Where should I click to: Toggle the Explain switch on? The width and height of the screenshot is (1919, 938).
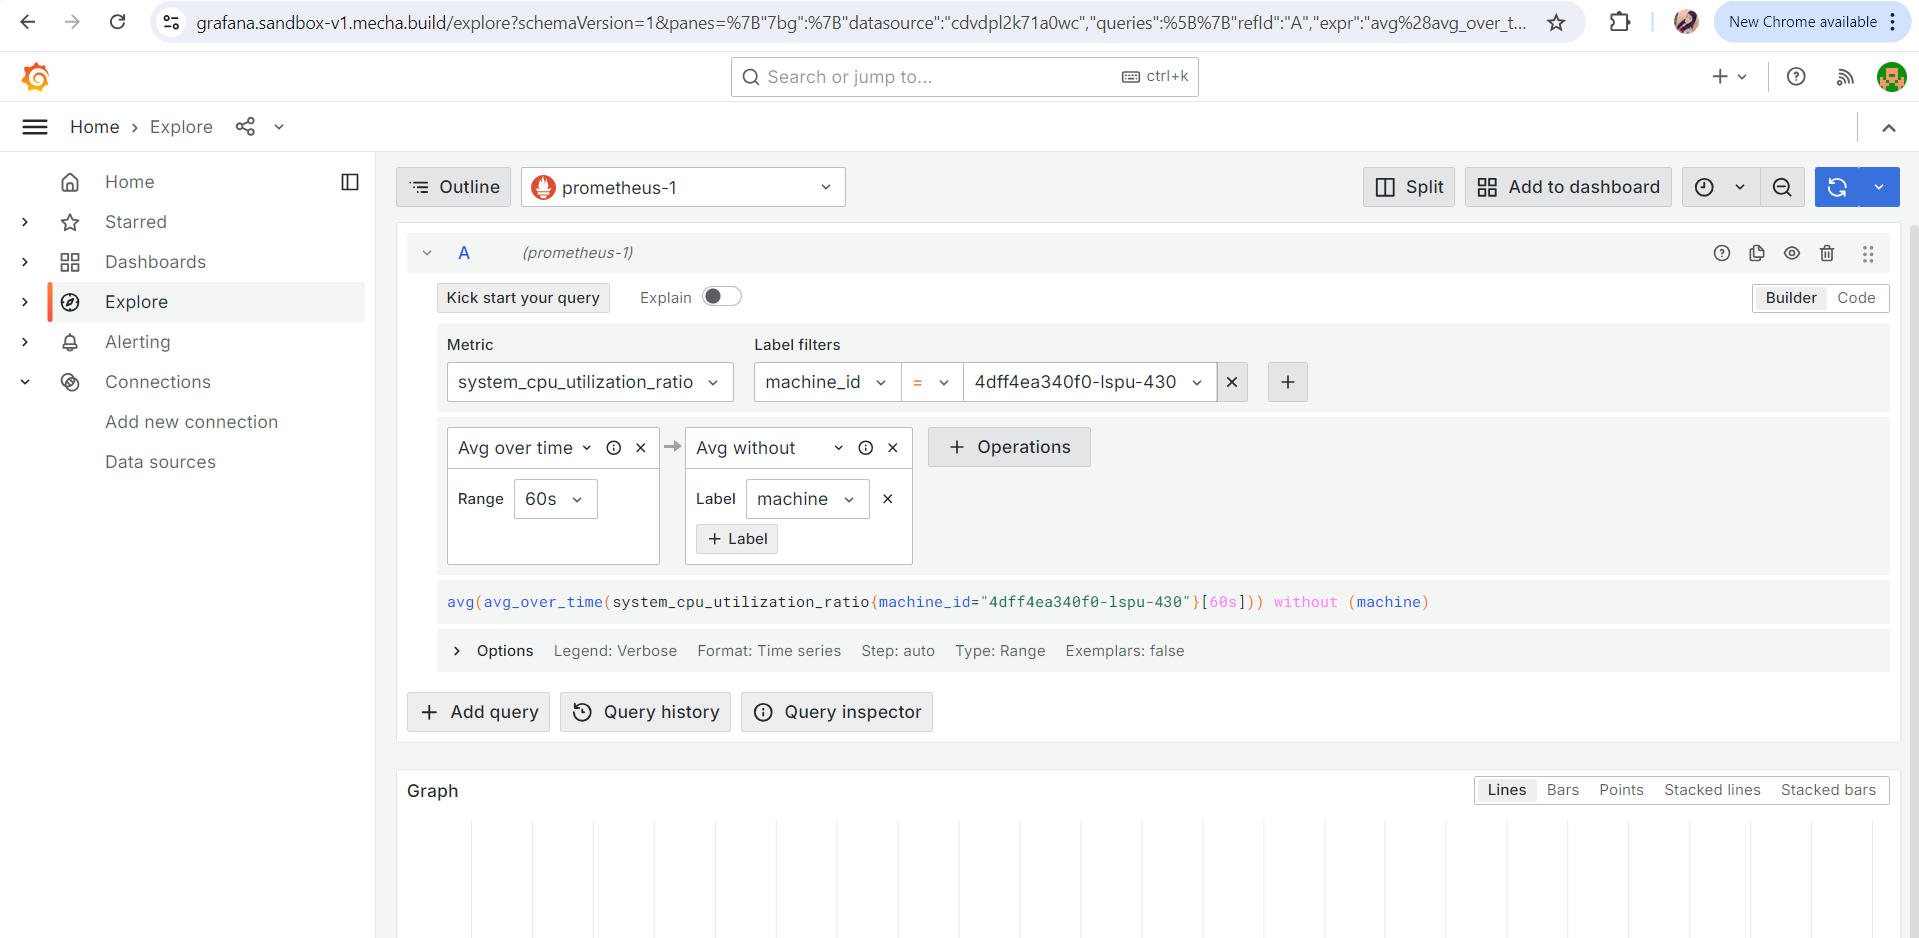[721, 296]
